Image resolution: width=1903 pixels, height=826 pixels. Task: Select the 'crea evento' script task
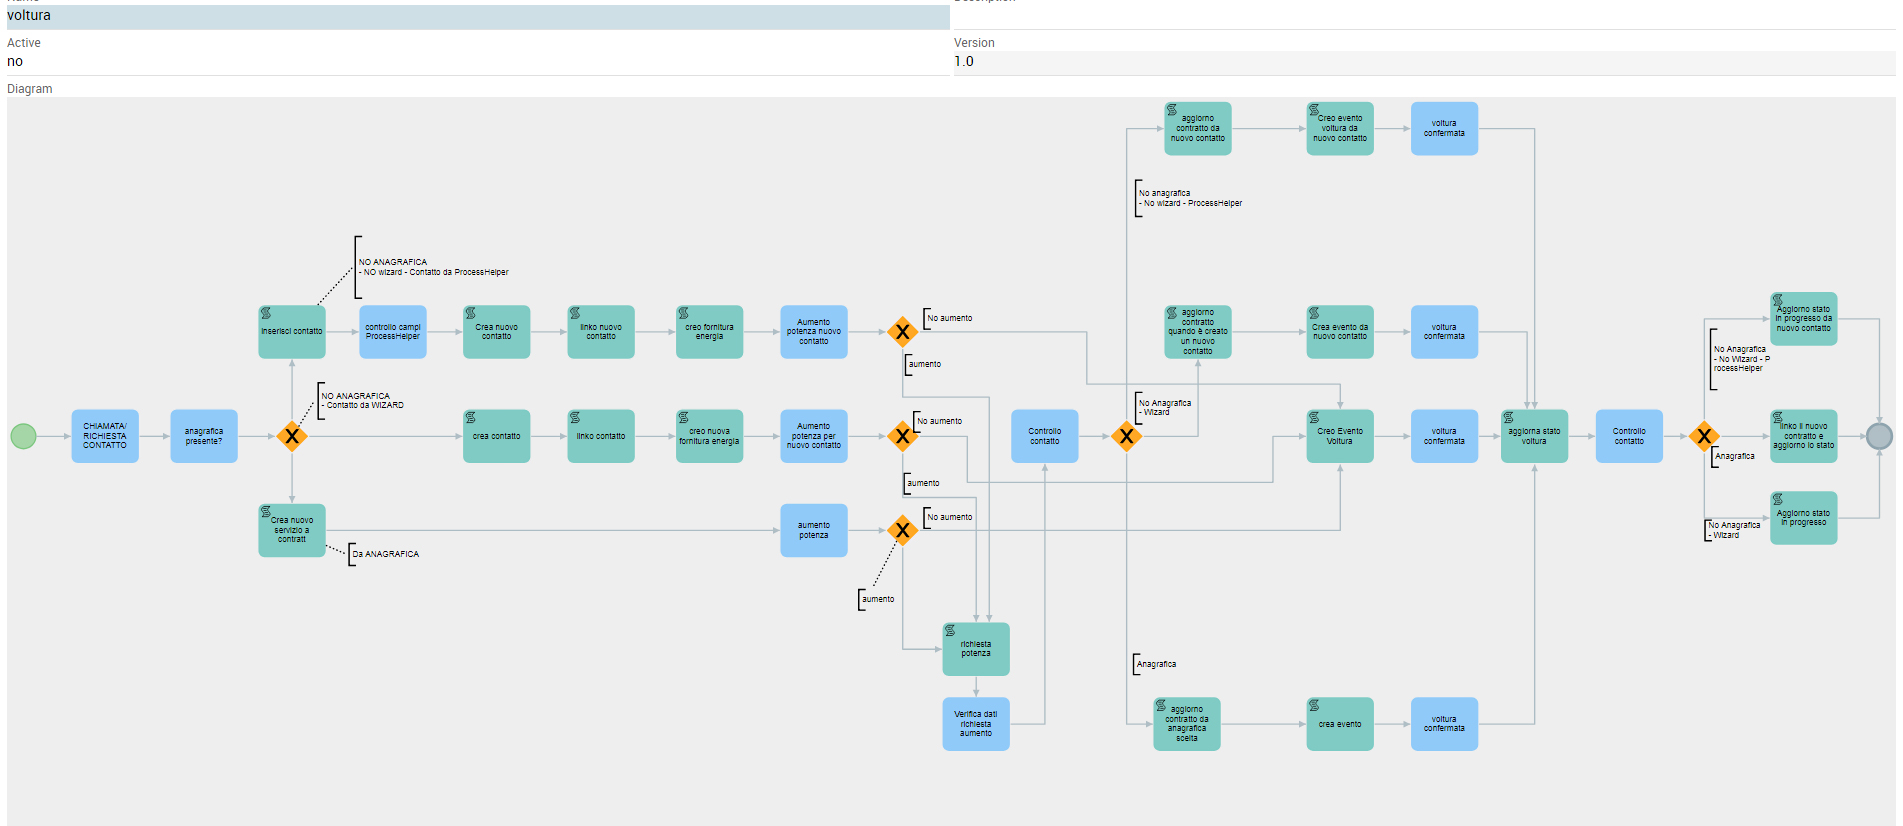1340,724
